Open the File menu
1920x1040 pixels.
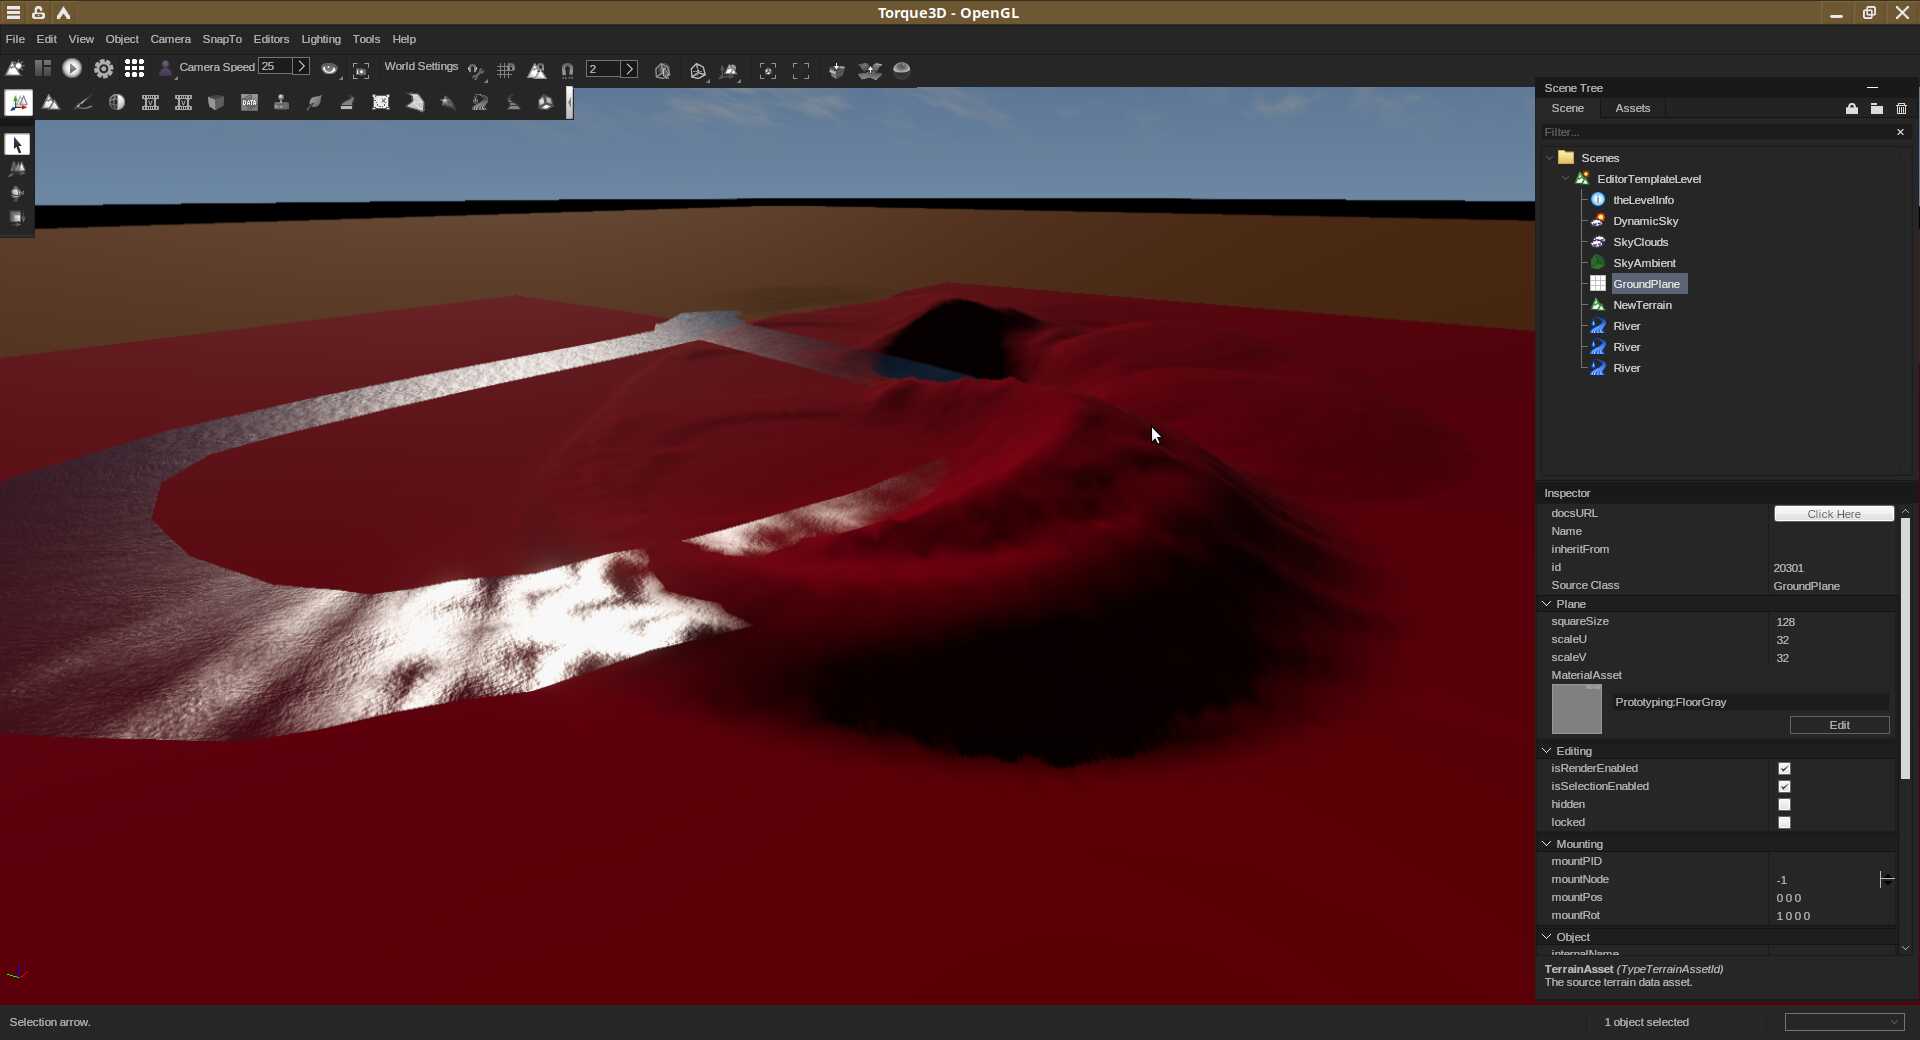point(15,39)
